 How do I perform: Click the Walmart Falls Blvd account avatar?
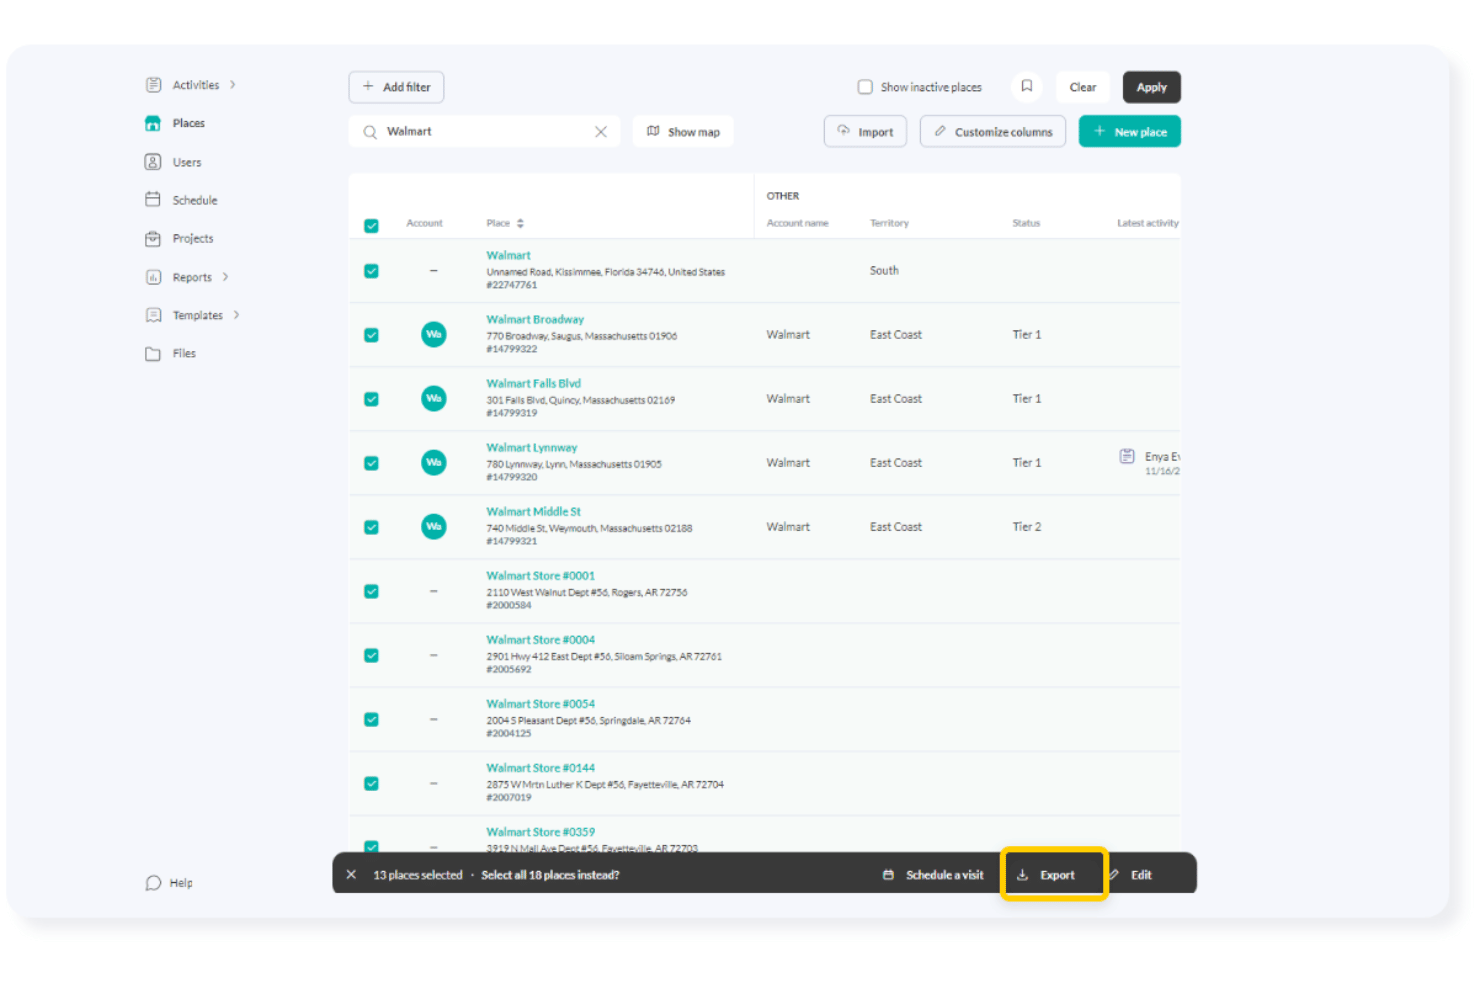tap(434, 399)
